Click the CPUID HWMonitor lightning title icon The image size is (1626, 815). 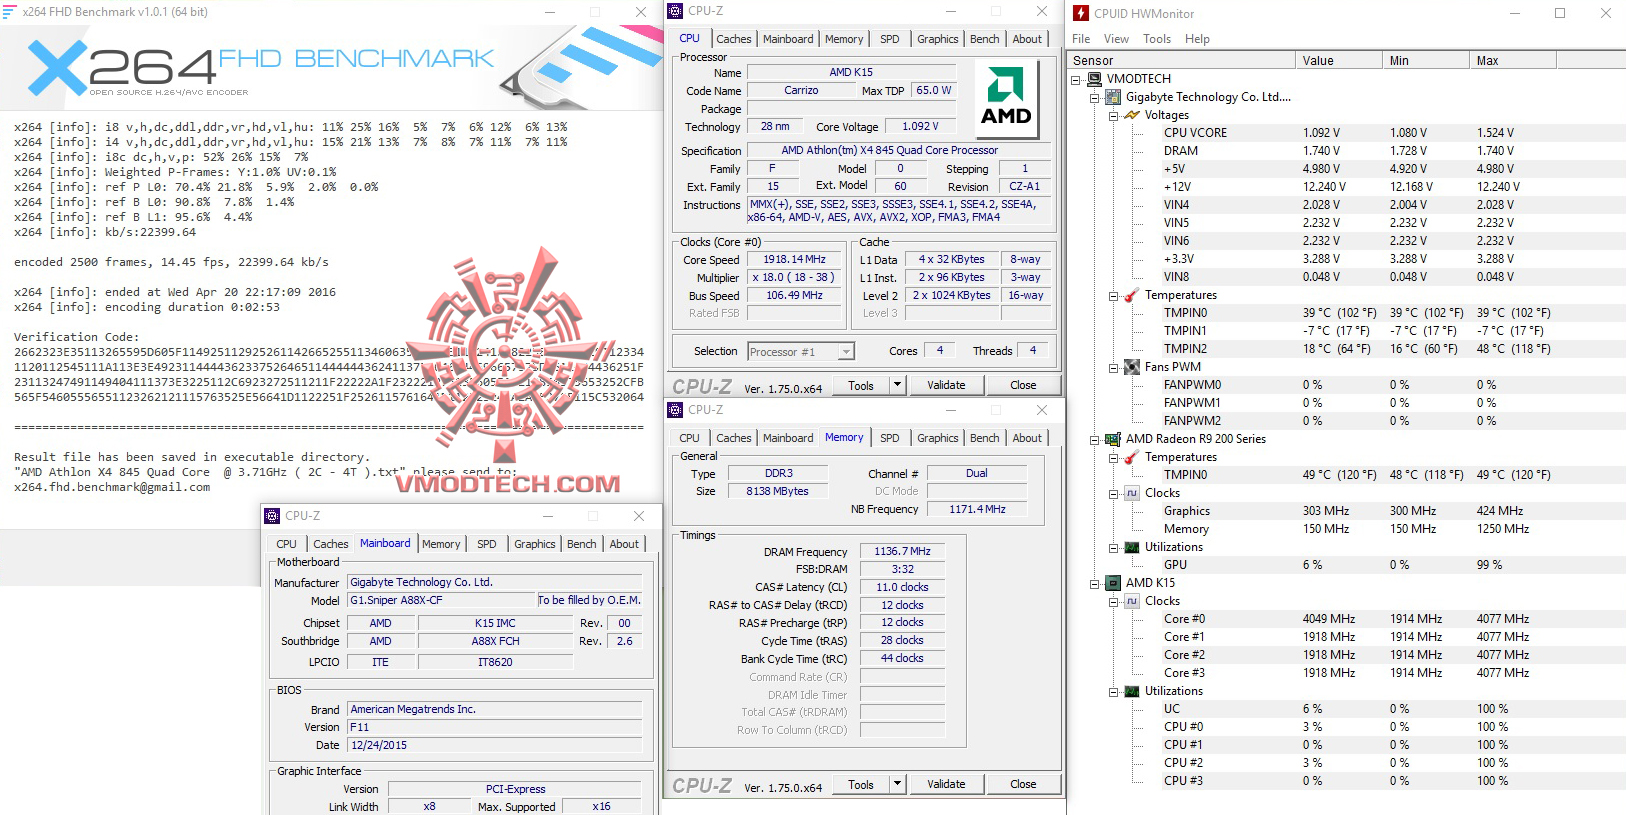1081,13
